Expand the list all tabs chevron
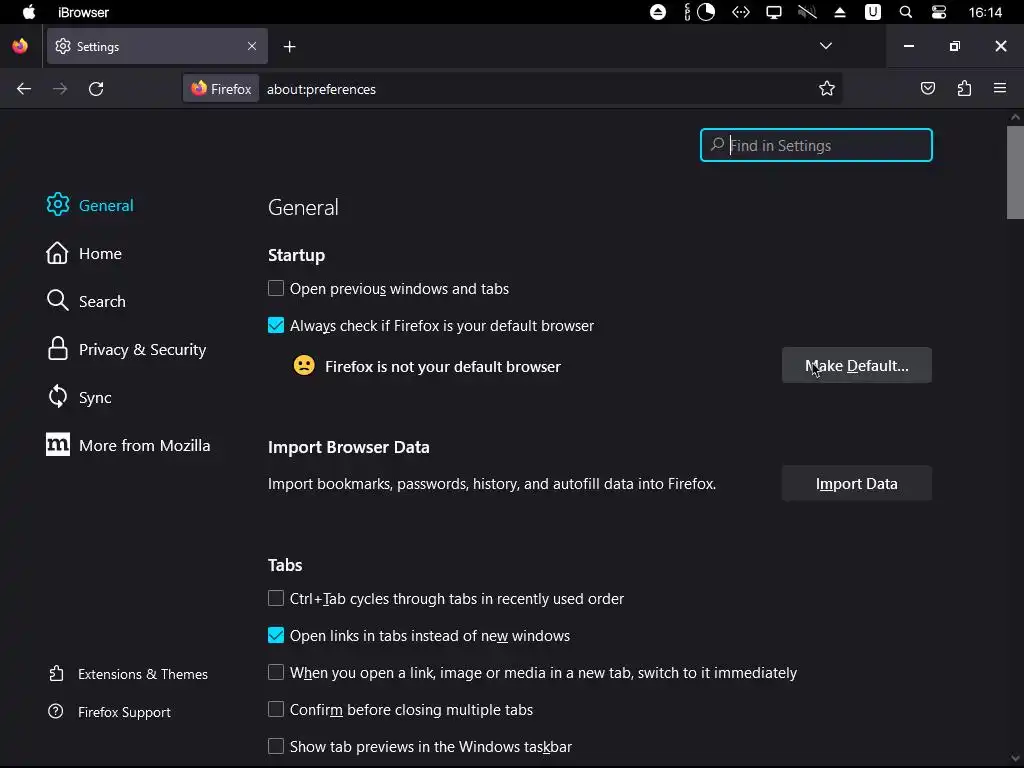1024x768 pixels. click(x=826, y=46)
